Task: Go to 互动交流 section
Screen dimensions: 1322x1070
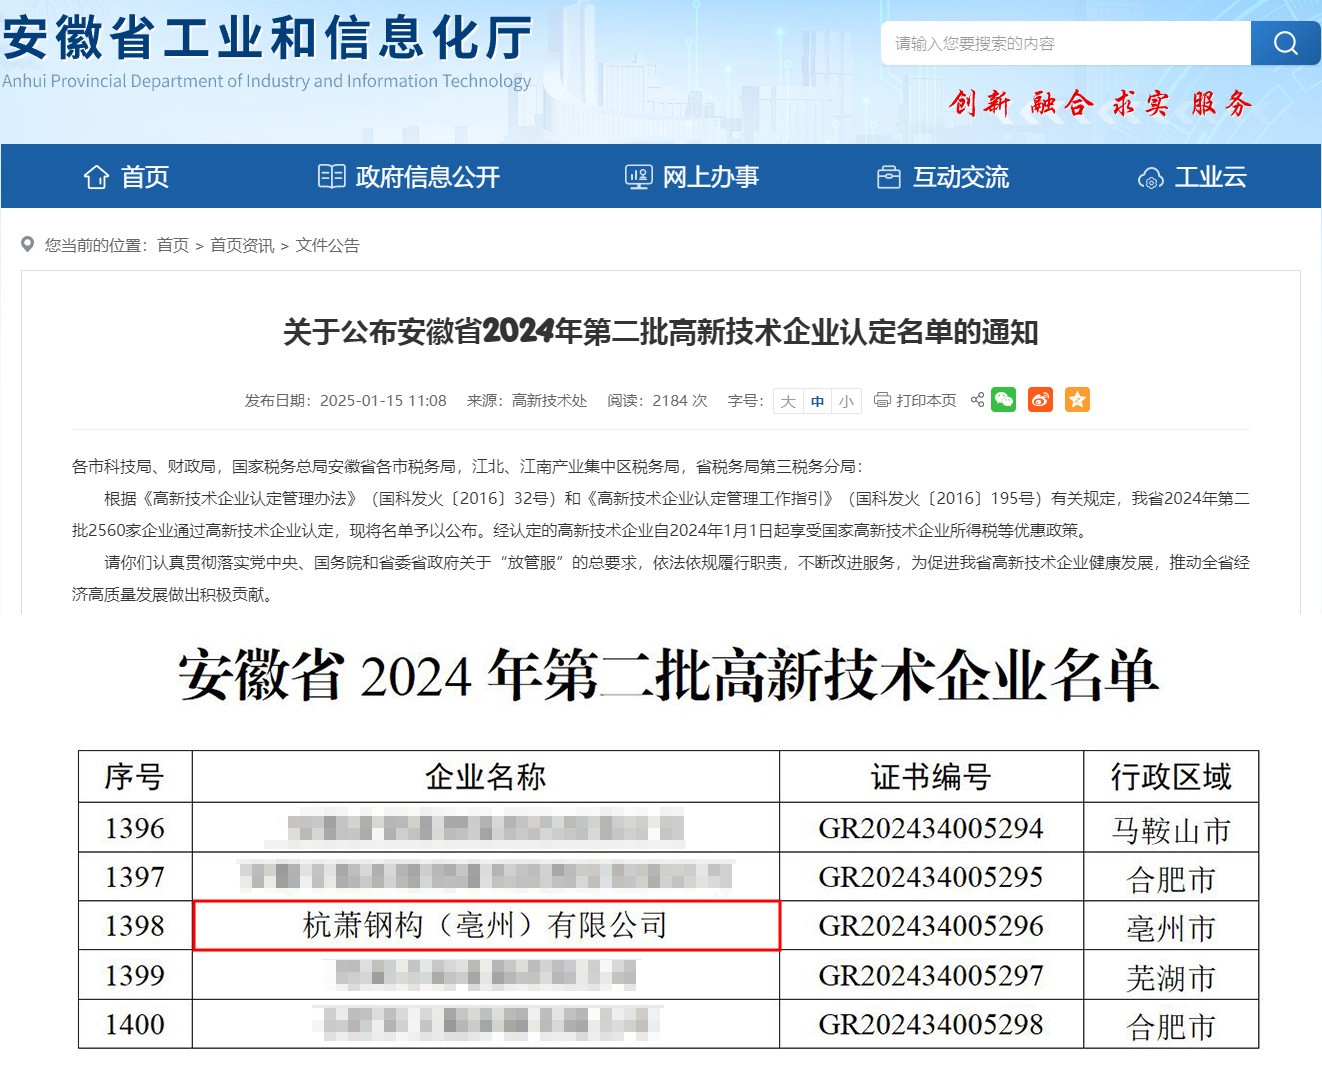Action: 960,177
